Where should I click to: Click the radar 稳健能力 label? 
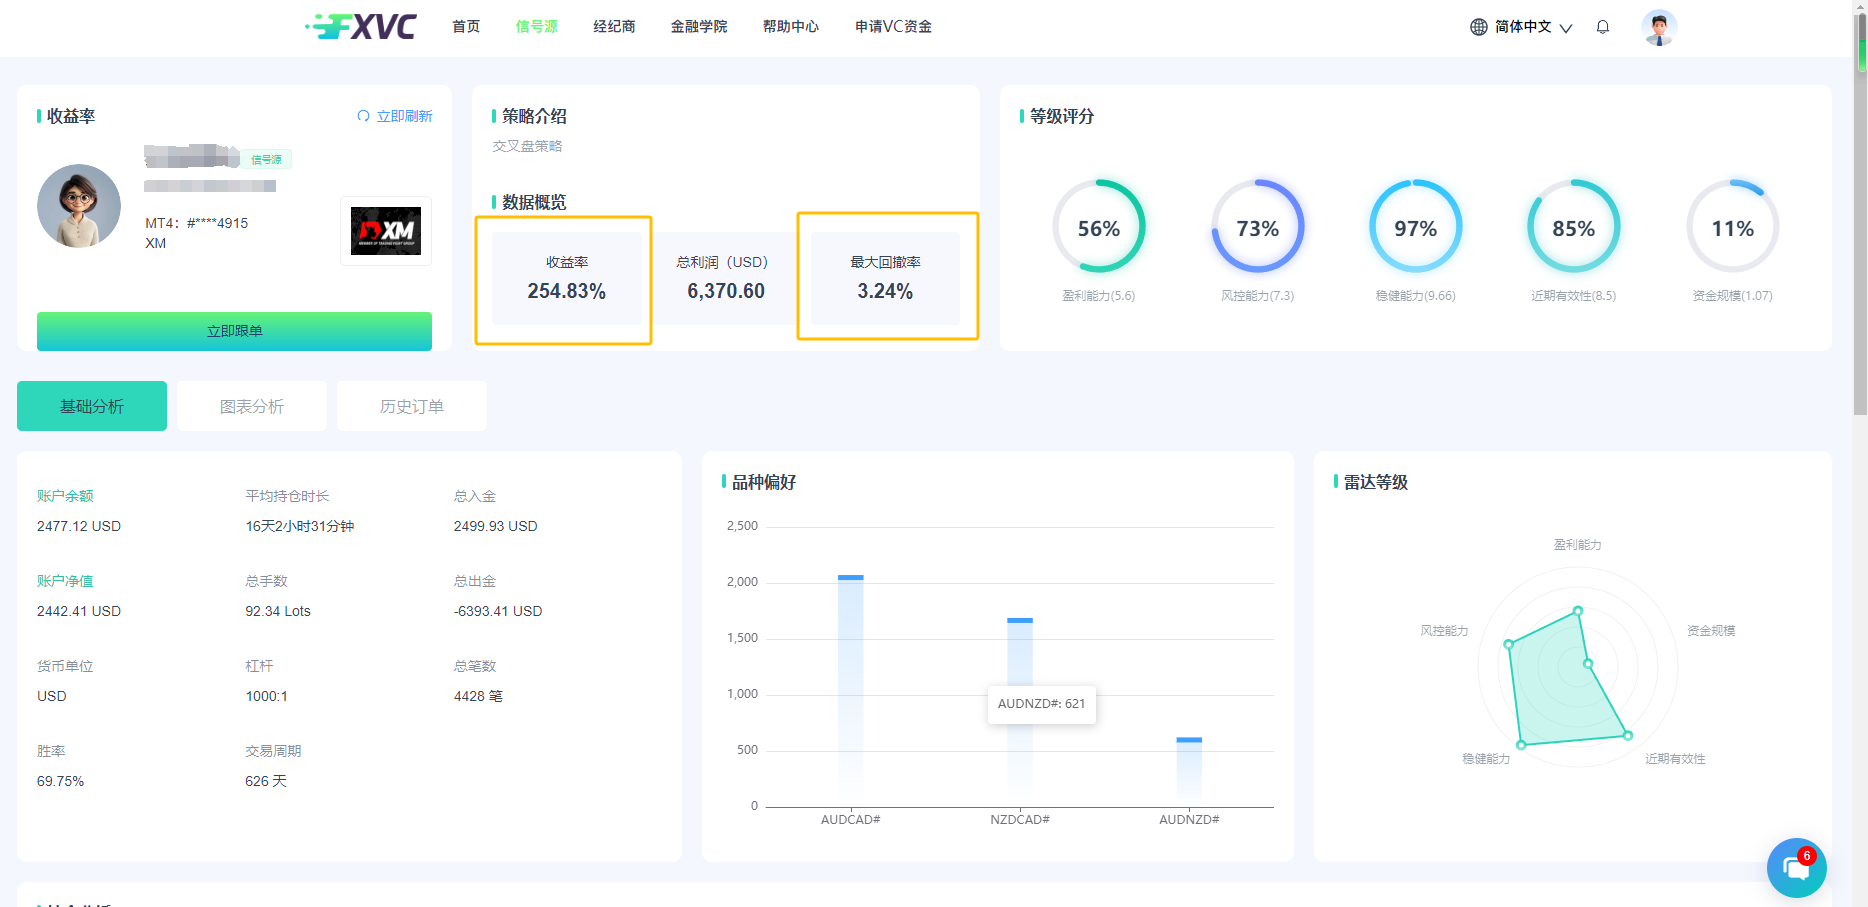[x=1486, y=759]
